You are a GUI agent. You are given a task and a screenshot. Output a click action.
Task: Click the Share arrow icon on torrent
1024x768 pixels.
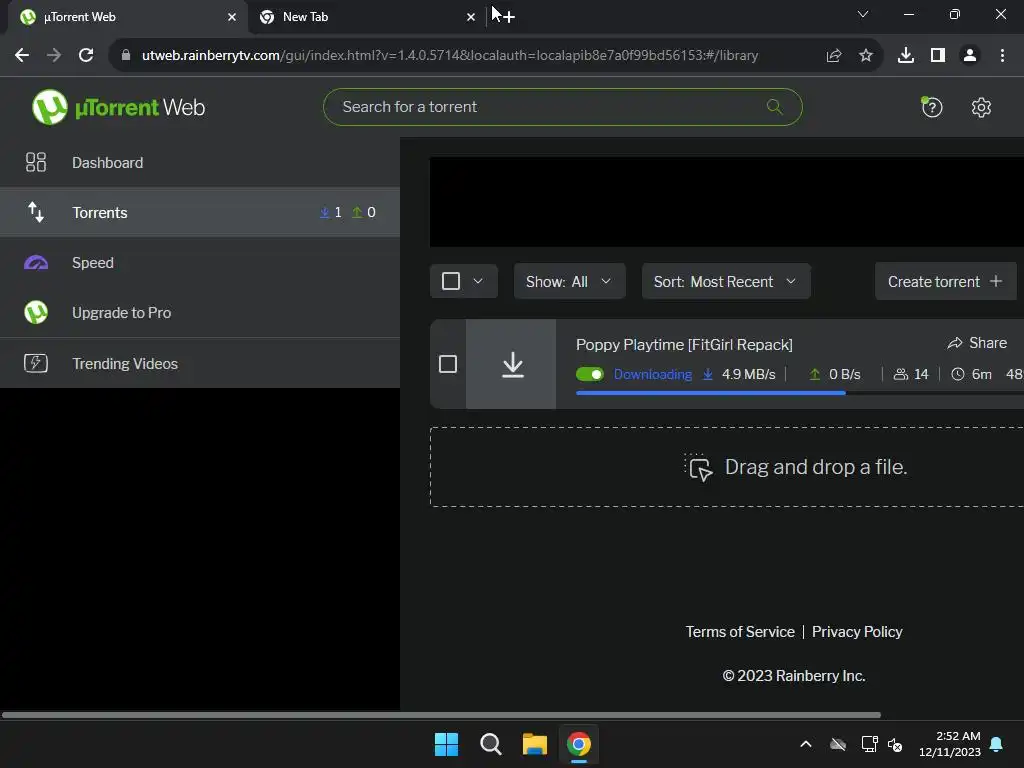click(x=955, y=343)
